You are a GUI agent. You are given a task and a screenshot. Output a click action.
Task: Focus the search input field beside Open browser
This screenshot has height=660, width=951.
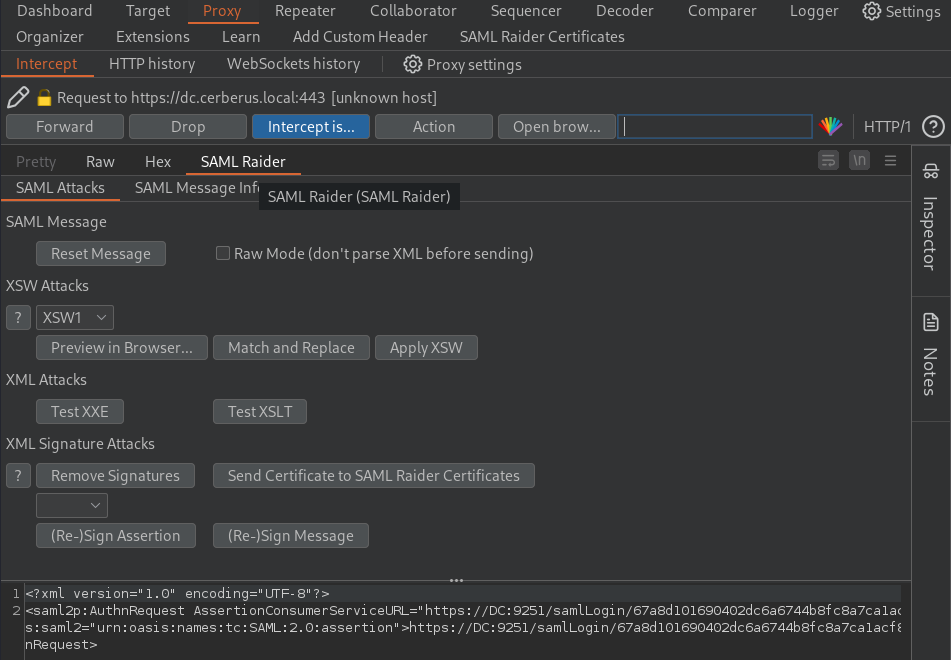point(714,127)
